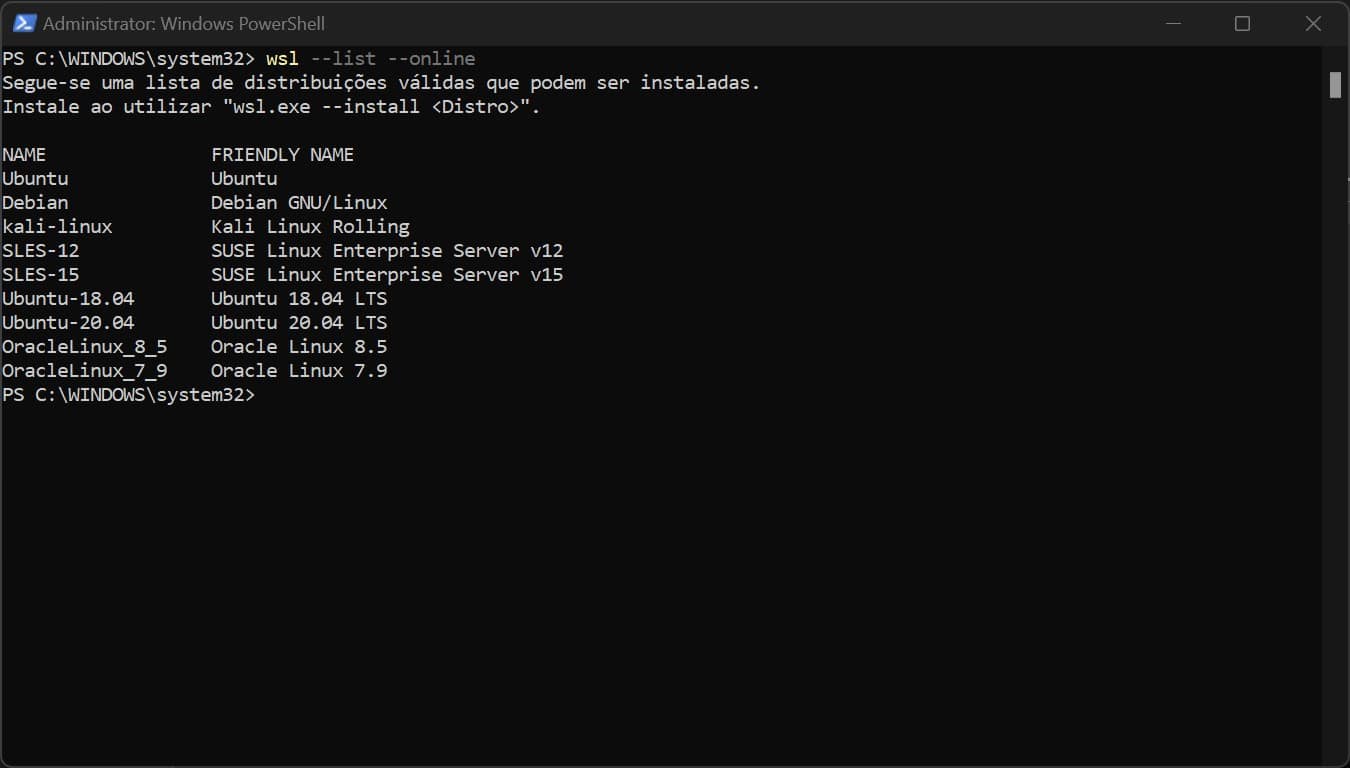Maximize the PowerShell window
The width and height of the screenshot is (1350, 768).
click(1242, 23)
